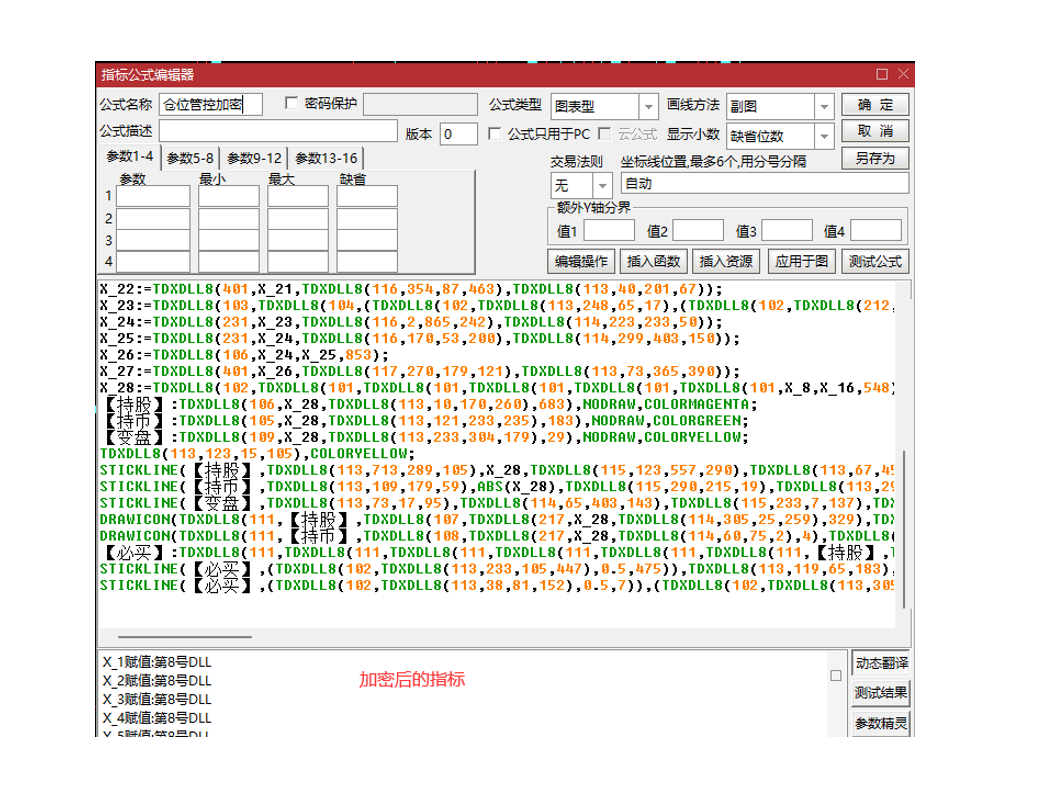Open the 显示小数 dropdown list
Viewport: 1052px width, 786px height.
point(824,136)
